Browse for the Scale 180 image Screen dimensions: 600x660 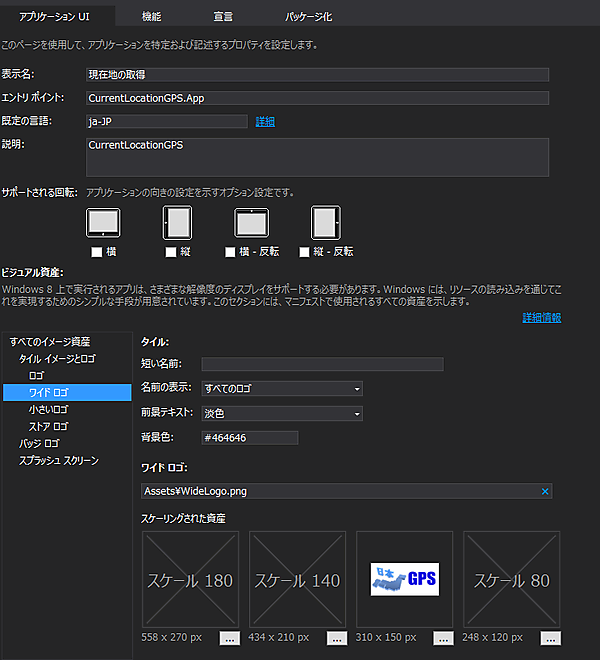[229, 638]
